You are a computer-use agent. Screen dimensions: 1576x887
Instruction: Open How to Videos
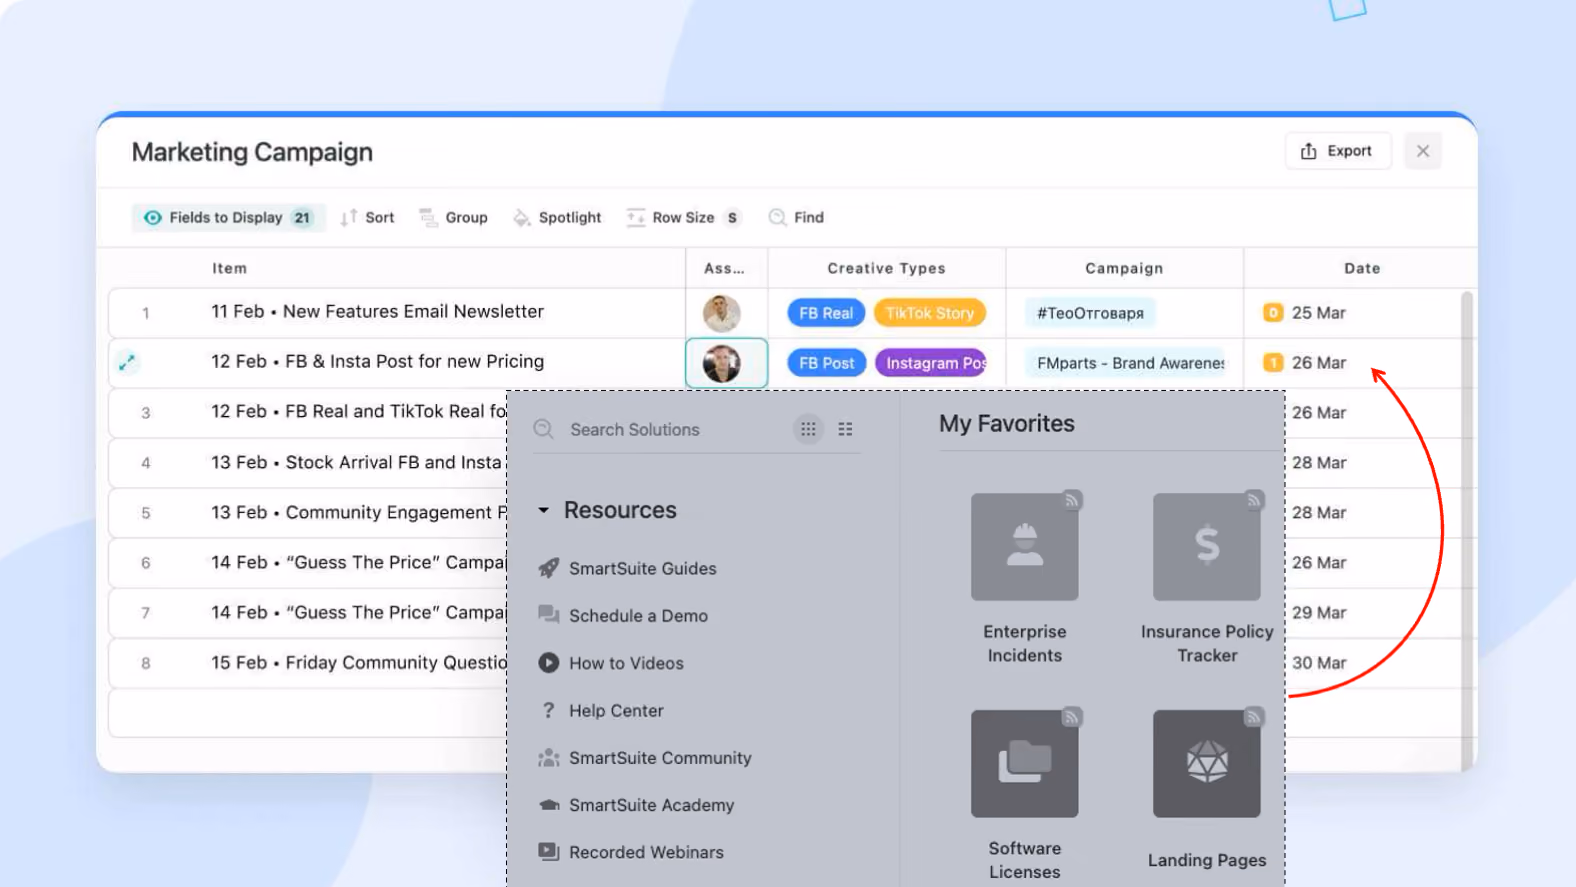611,663
